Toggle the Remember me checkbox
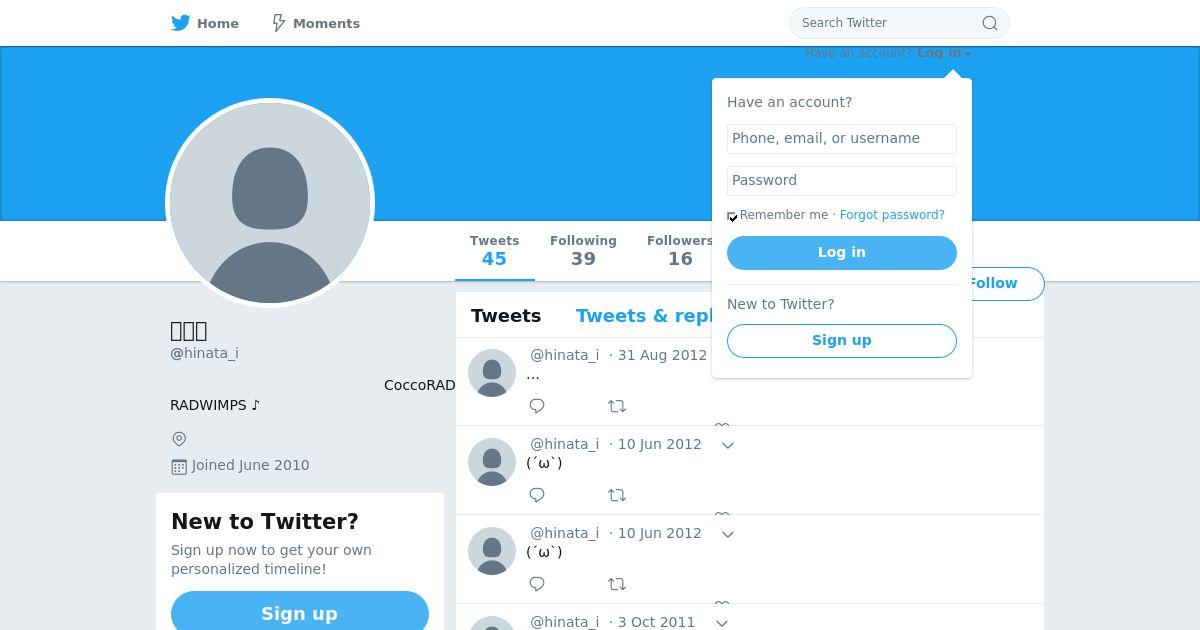The height and width of the screenshot is (630, 1200). pos(732,216)
